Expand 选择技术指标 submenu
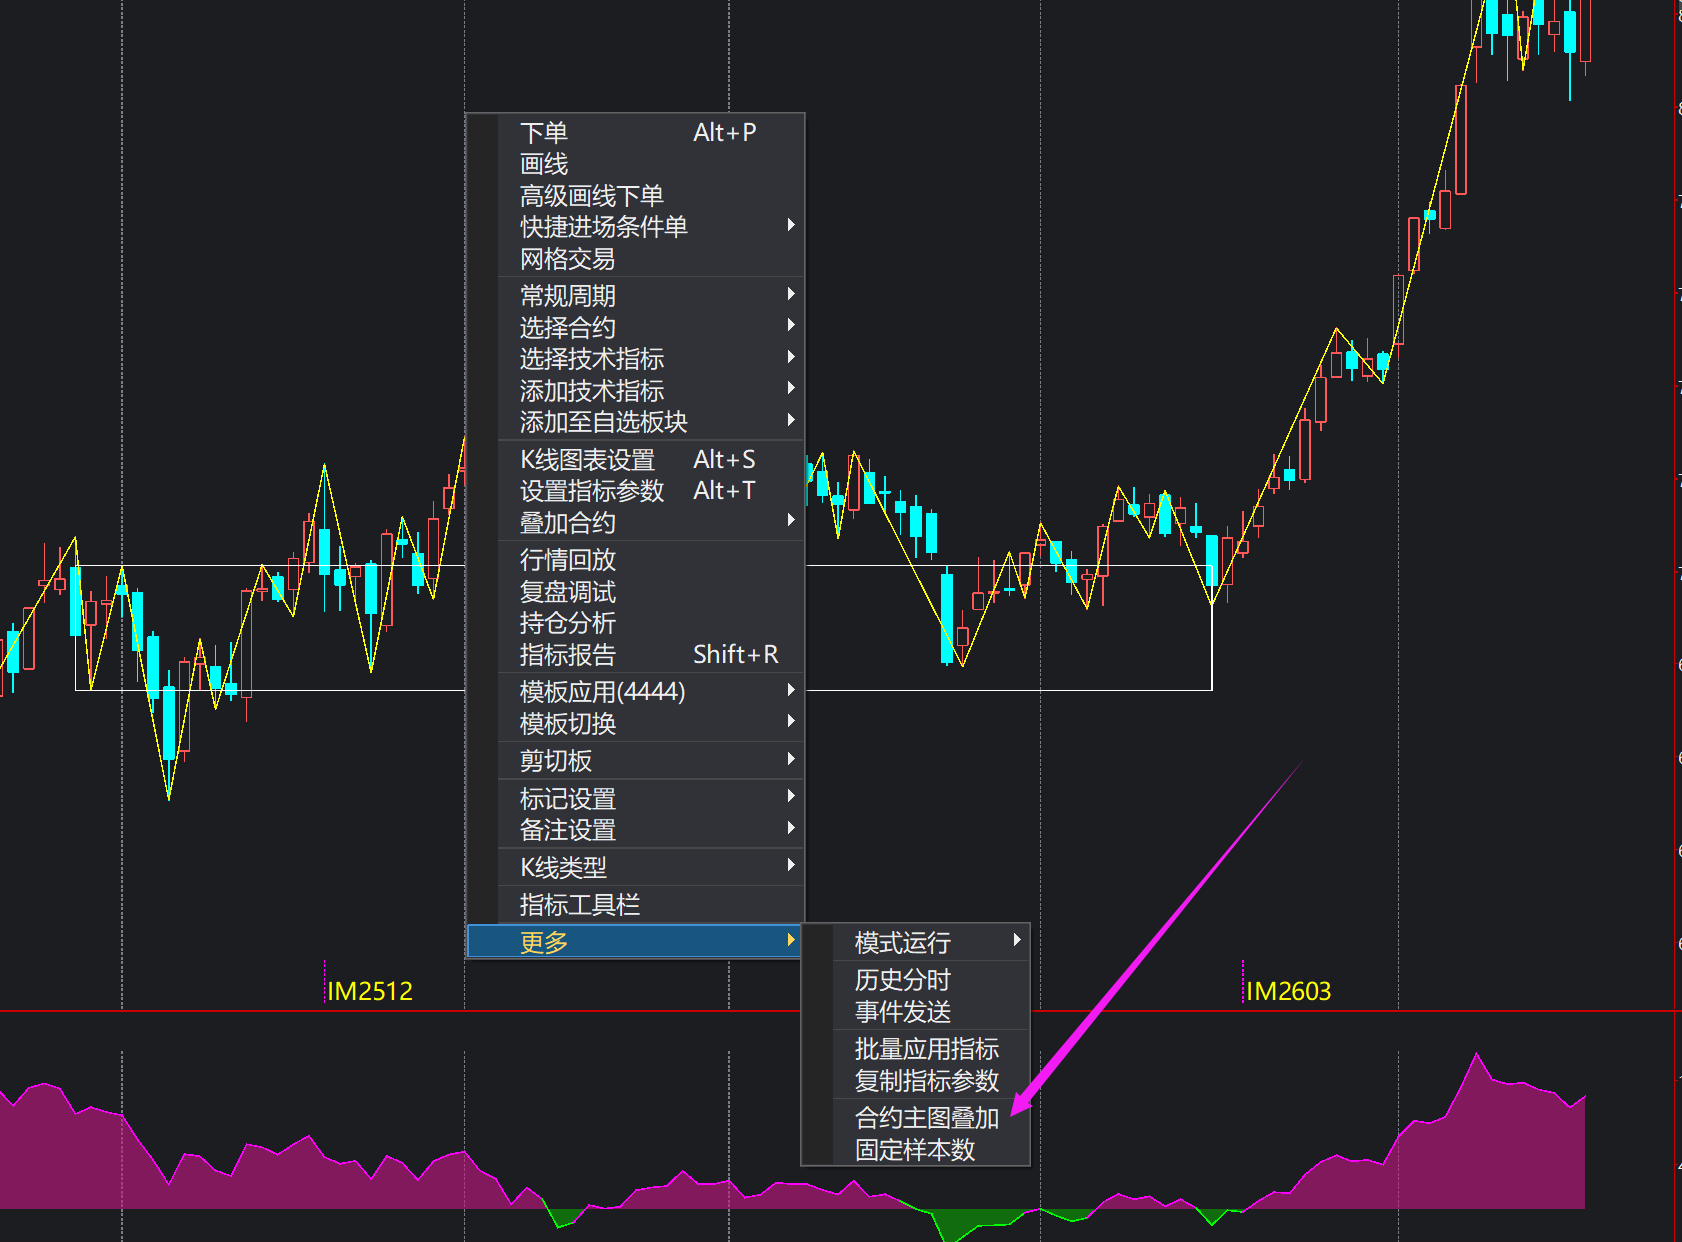 tap(591, 359)
